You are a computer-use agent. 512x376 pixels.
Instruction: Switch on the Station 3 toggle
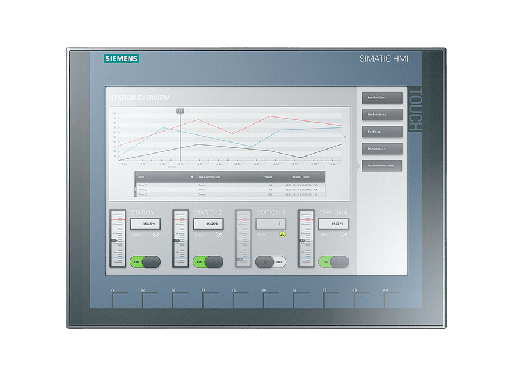pos(271,262)
